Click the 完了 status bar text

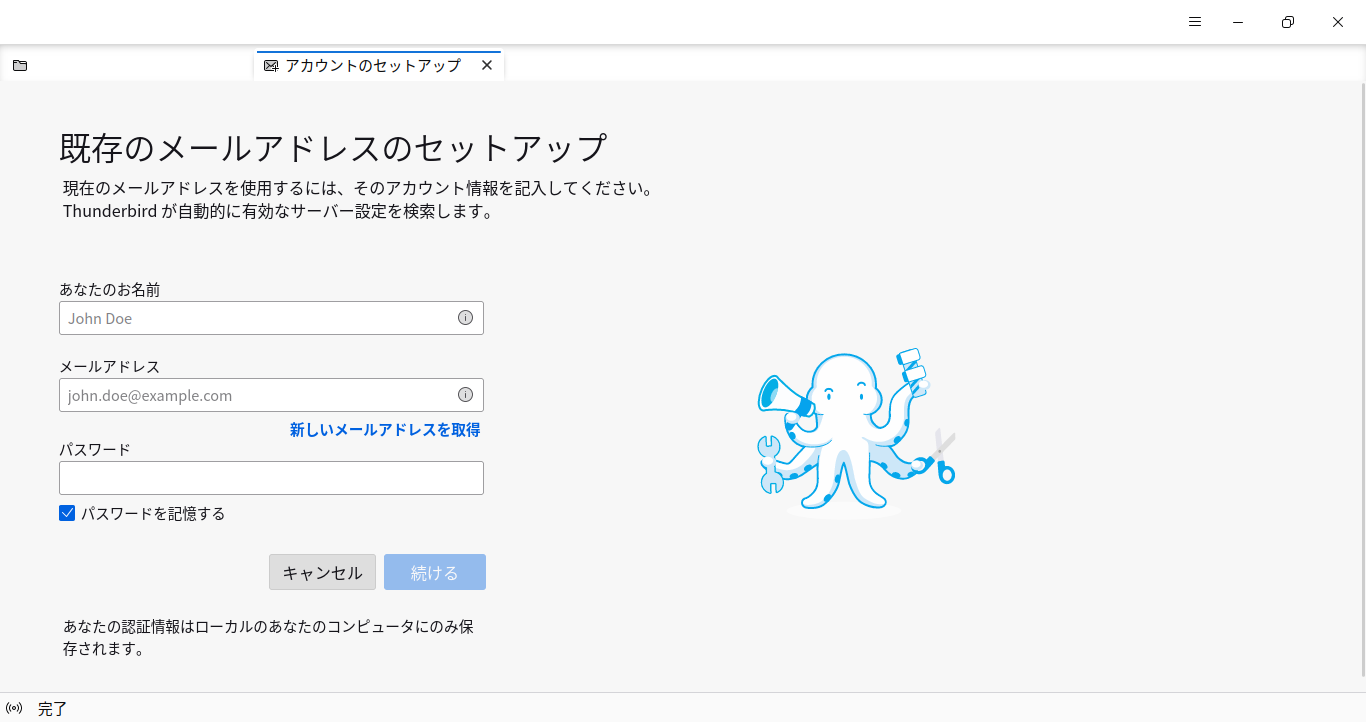(52, 709)
